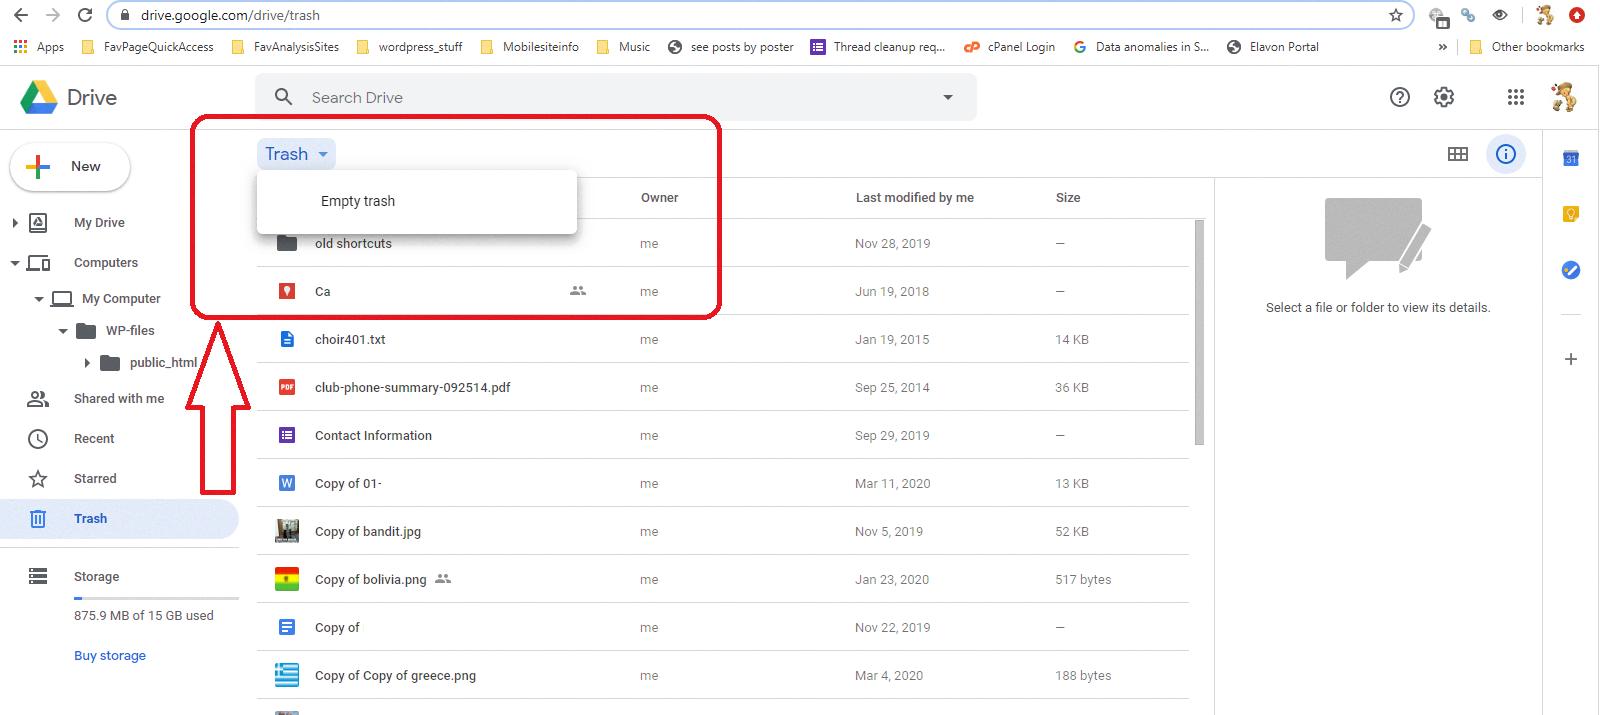Open Google Drive settings gear
The width and height of the screenshot is (1600, 715).
click(1443, 97)
